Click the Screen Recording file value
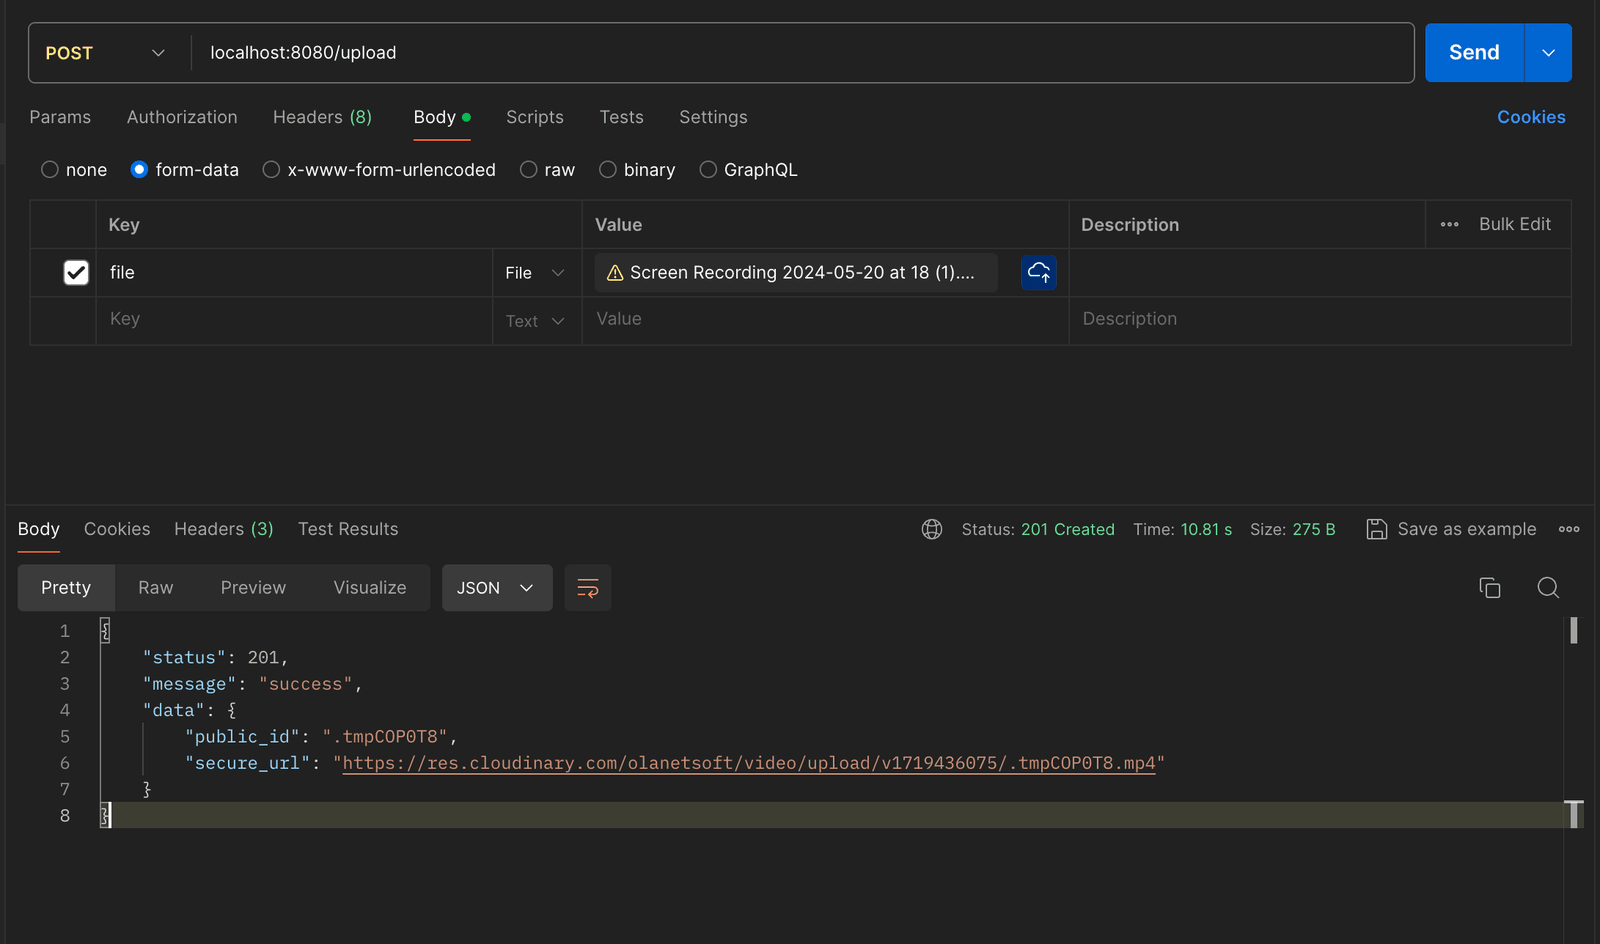 pyautogui.click(x=796, y=272)
